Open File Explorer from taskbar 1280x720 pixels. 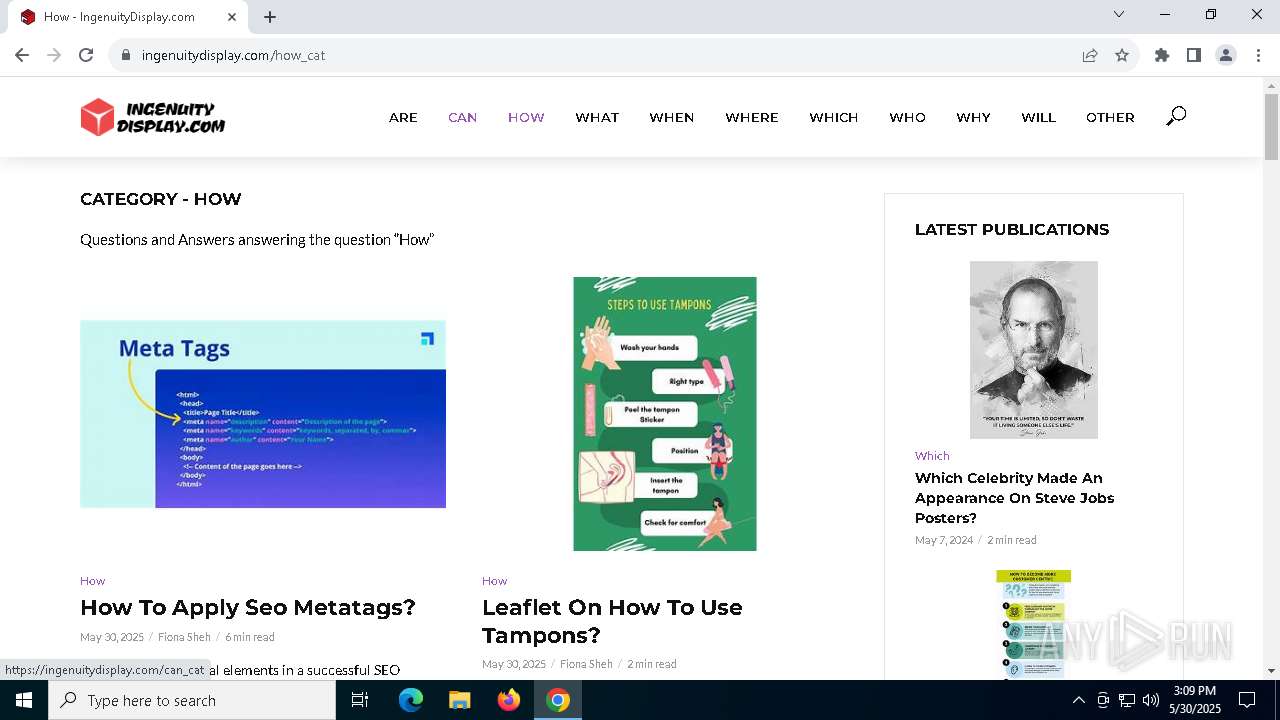pos(459,700)
